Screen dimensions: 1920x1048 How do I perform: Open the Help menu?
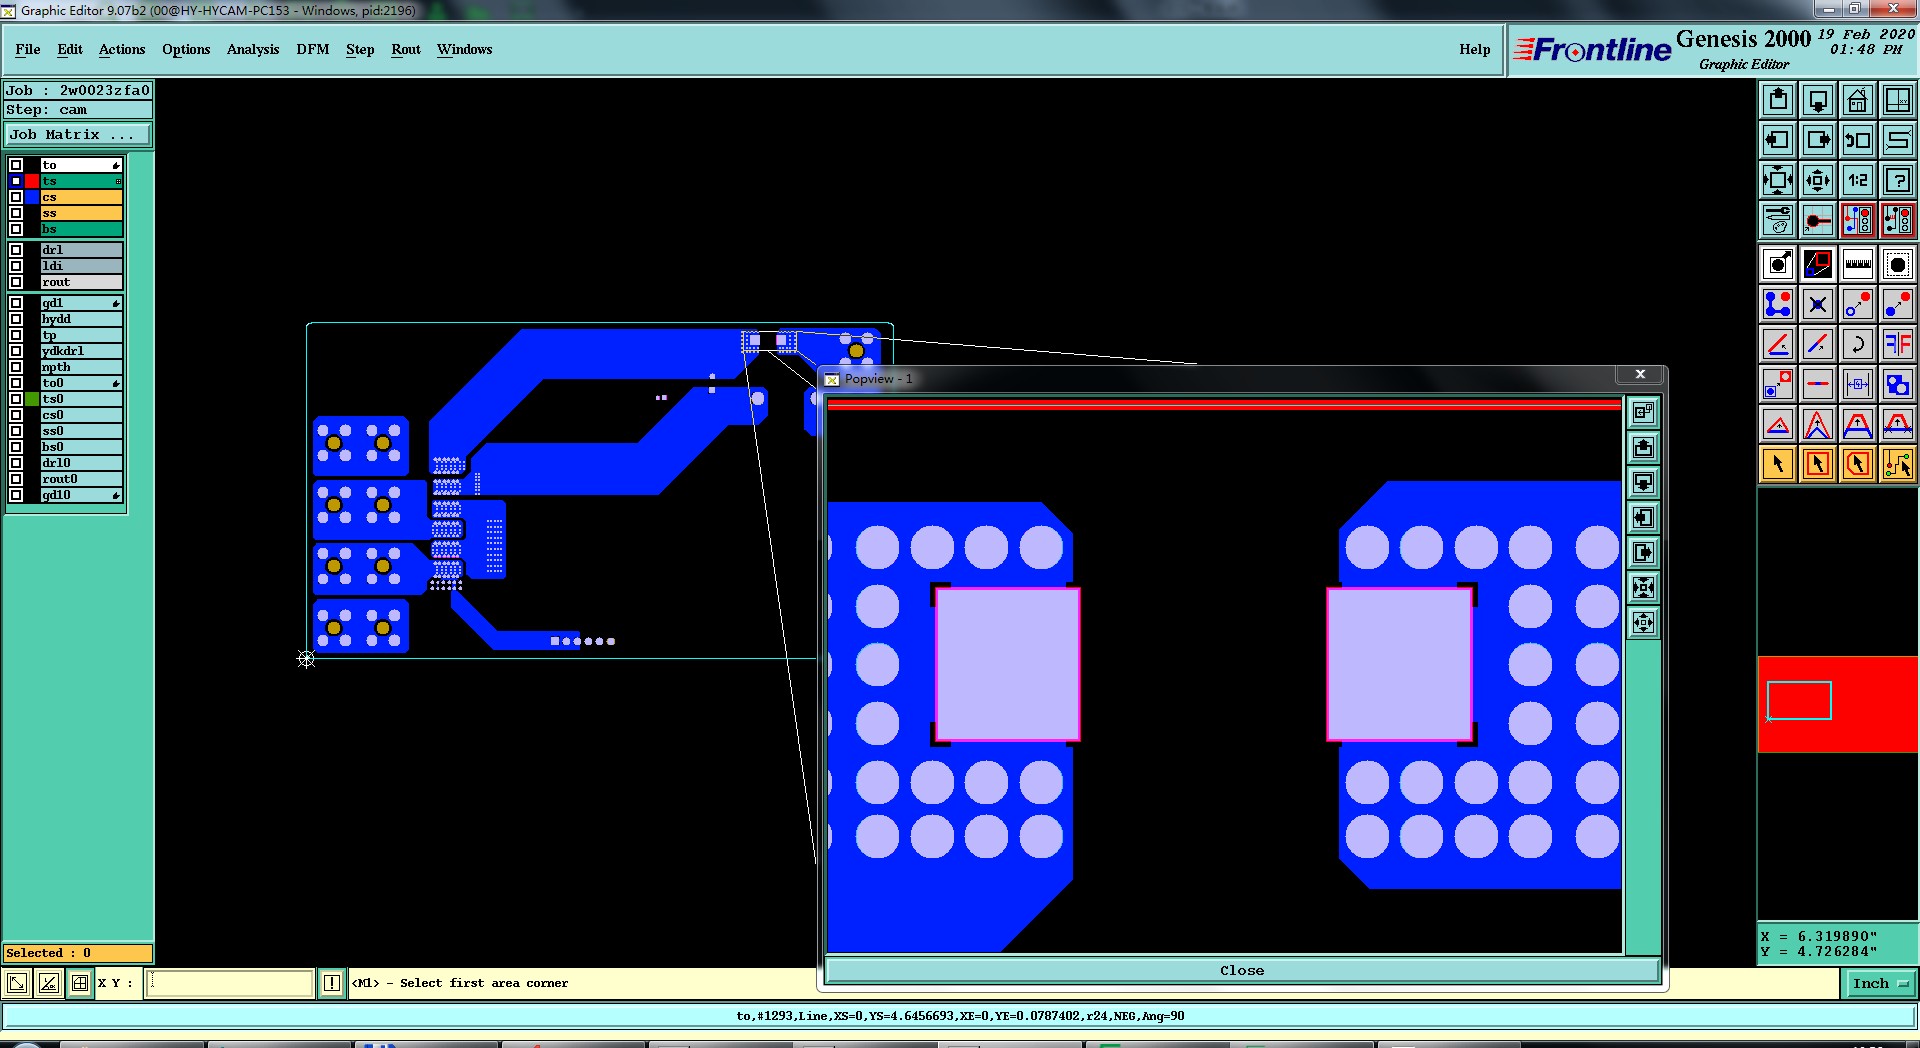1474,49
